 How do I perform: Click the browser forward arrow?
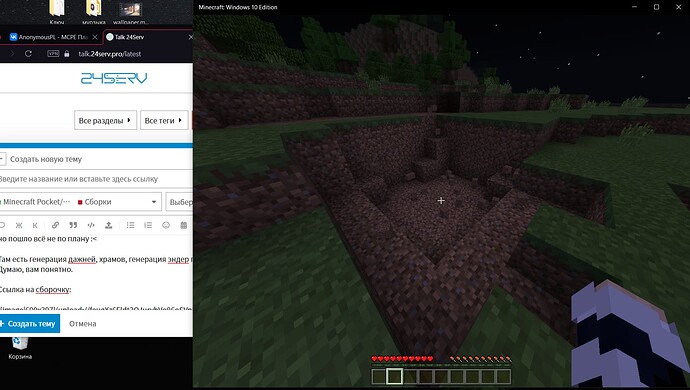coord(12,54)
